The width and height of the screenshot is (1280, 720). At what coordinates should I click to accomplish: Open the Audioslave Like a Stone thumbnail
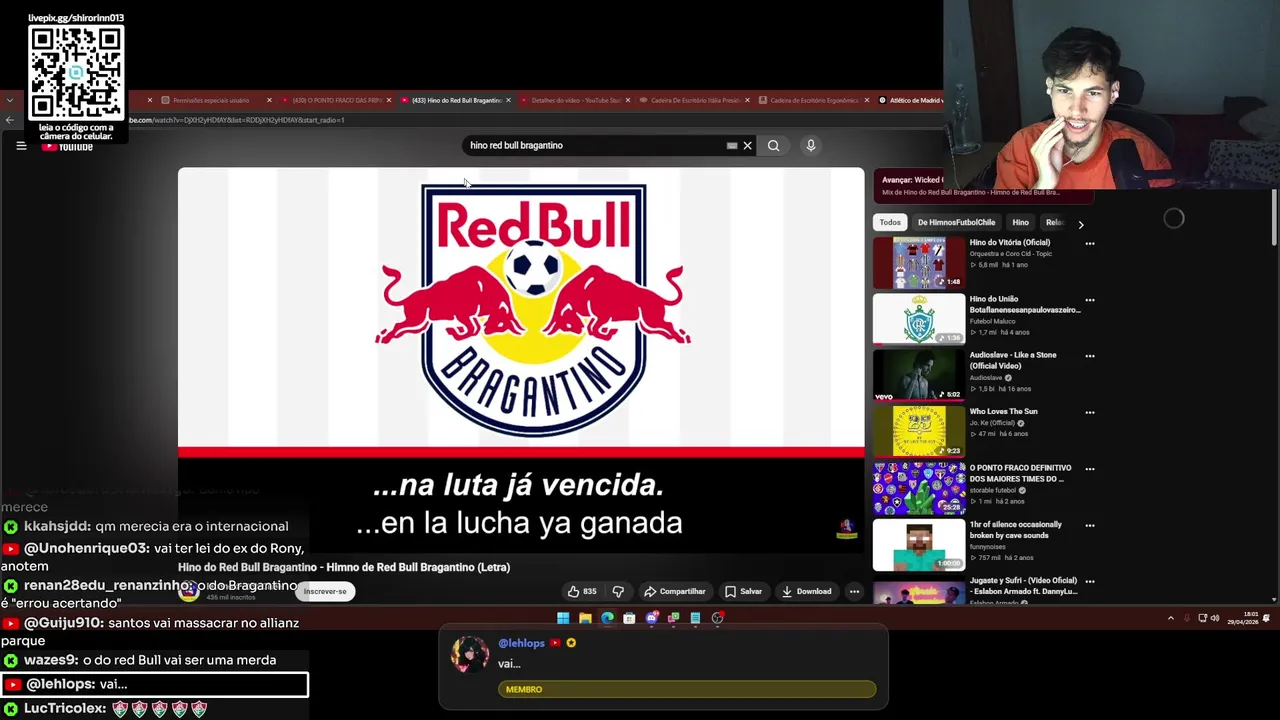(x=919, y=375)
